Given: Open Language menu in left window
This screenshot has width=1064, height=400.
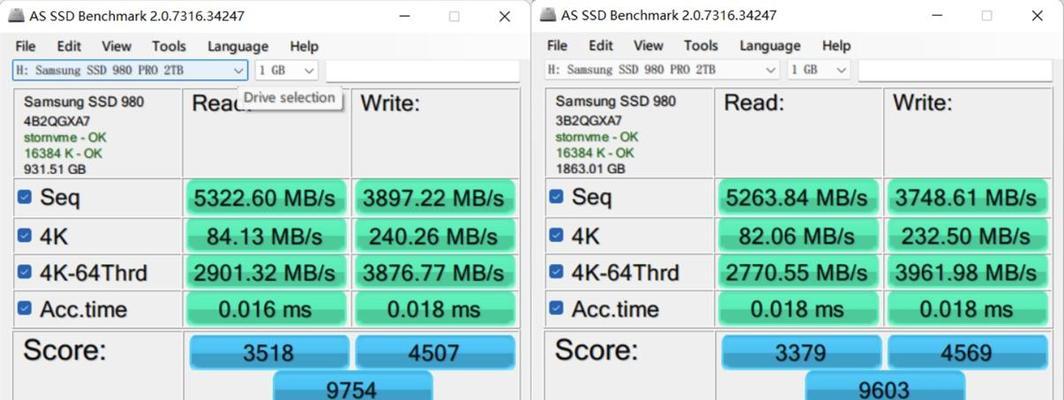Looking at the screenshot, I should [x=238, y=46].
